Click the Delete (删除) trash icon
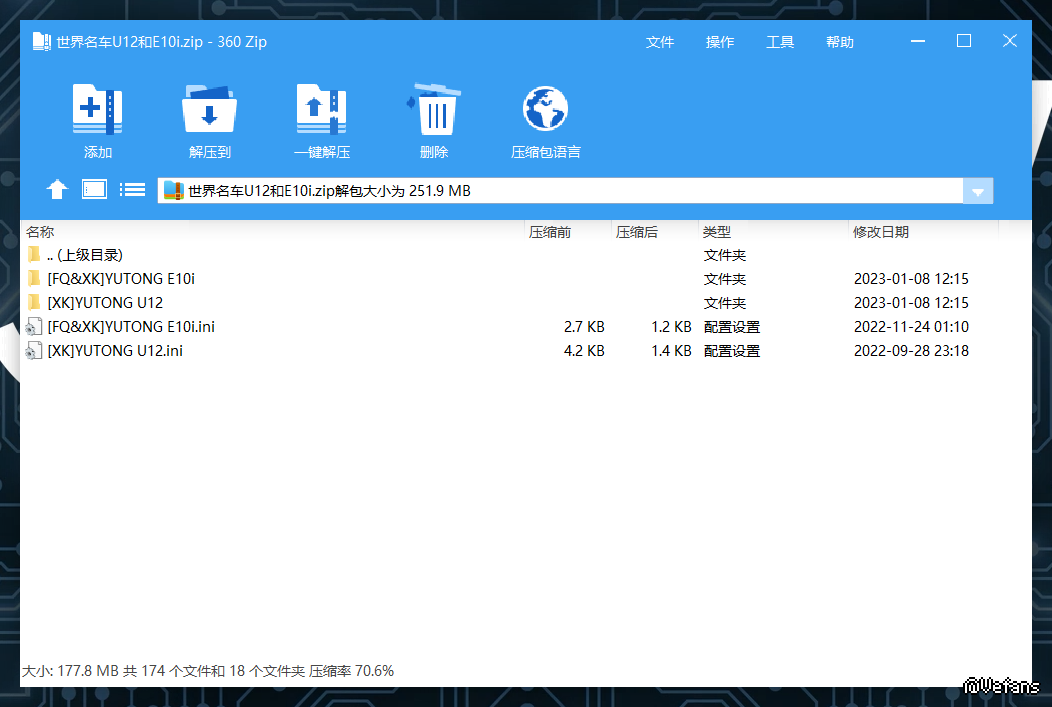The width and height of the screenshot is (1052, 707). pyautogui.click(x=434, y=110)
